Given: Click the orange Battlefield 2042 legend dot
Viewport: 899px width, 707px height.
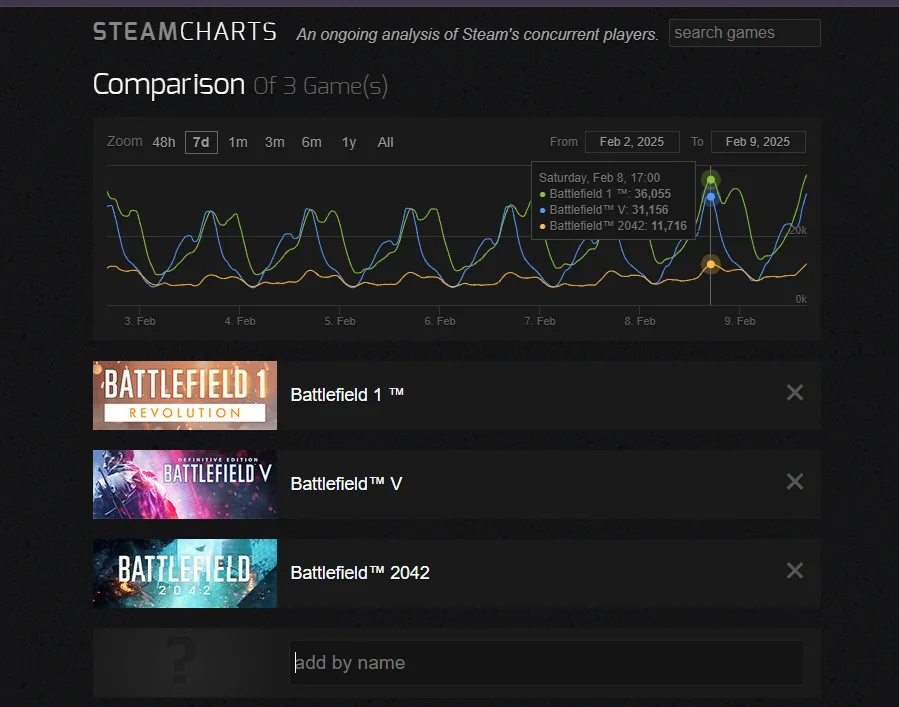Looking at the screenshot, I should click(540, 226).
